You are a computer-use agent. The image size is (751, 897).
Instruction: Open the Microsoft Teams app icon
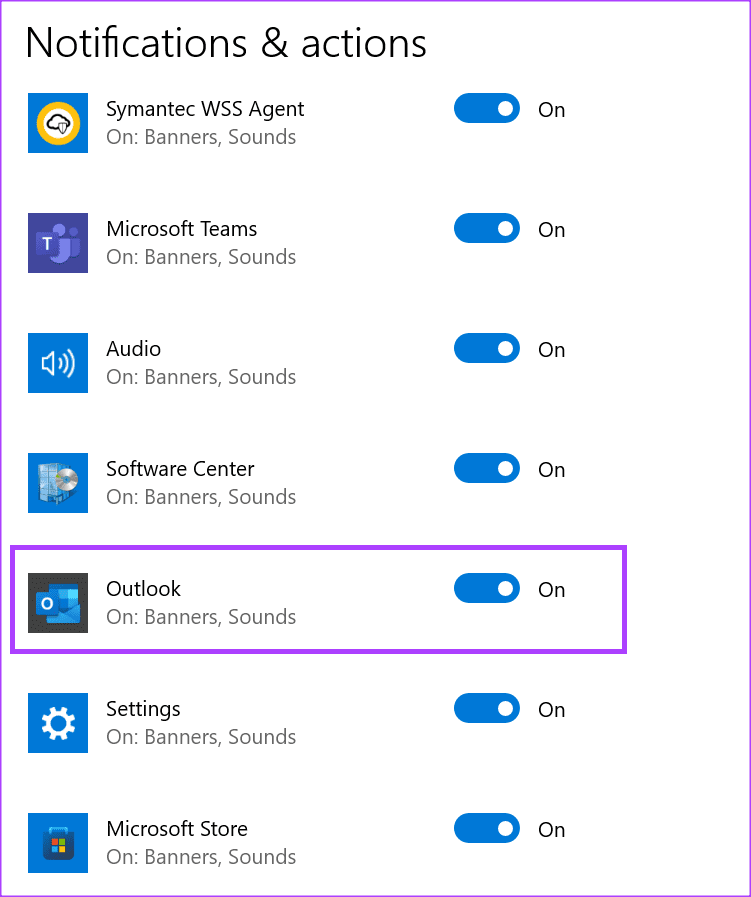(x=58, y=243)
